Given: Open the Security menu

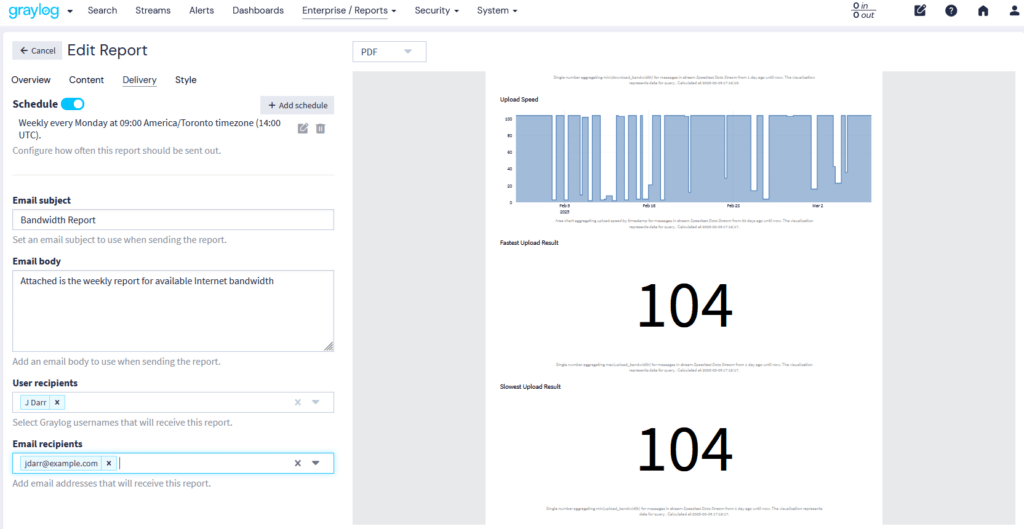Looking at the screenshot, I should pos(437,11).
